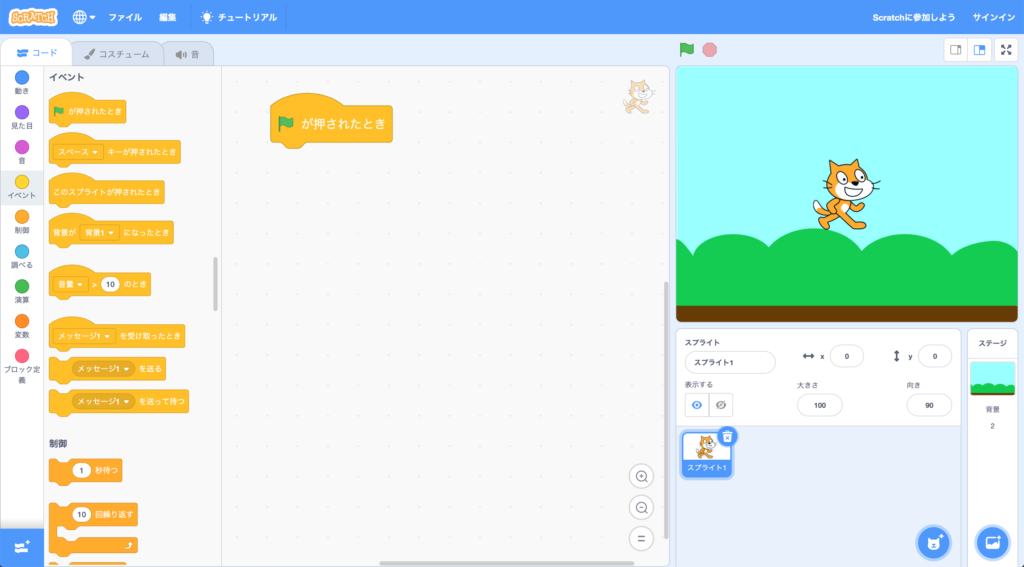Click the このスプライトが押されたとき block
Viewport: 1024px width, 567px height.
coord(106,191)
